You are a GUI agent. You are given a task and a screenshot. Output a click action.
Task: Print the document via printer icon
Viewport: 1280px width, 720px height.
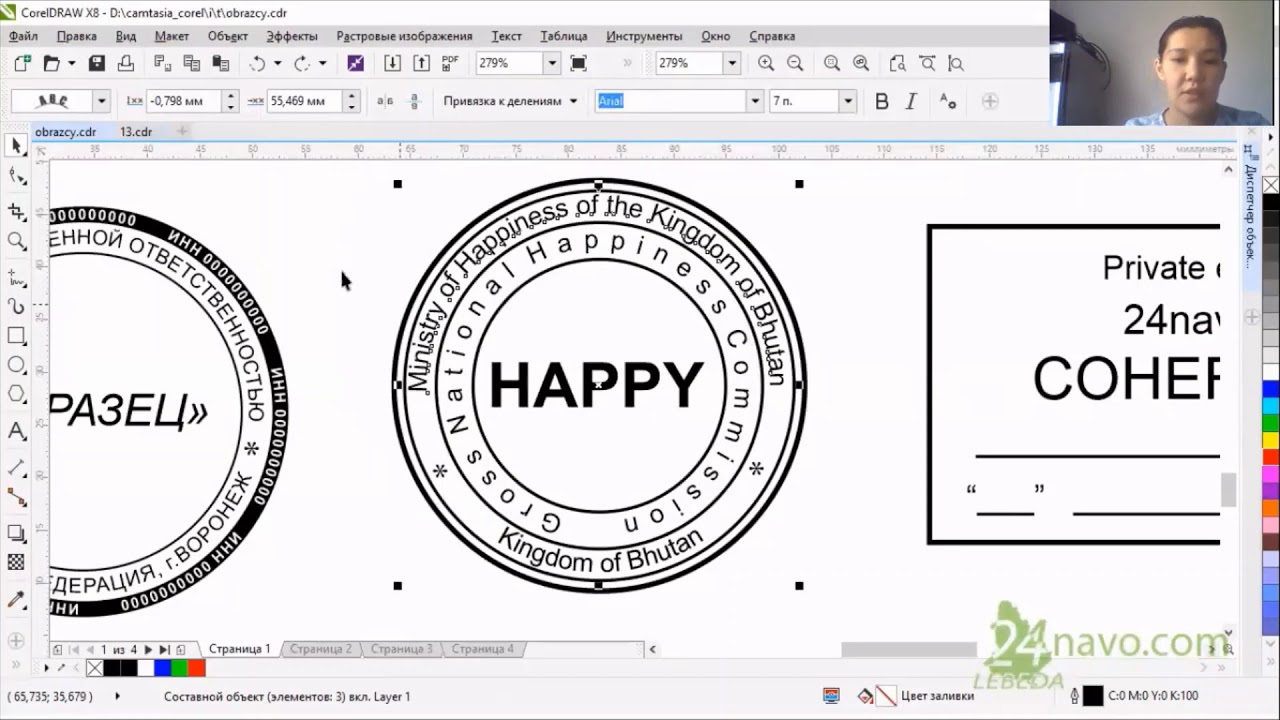point(125,63)
